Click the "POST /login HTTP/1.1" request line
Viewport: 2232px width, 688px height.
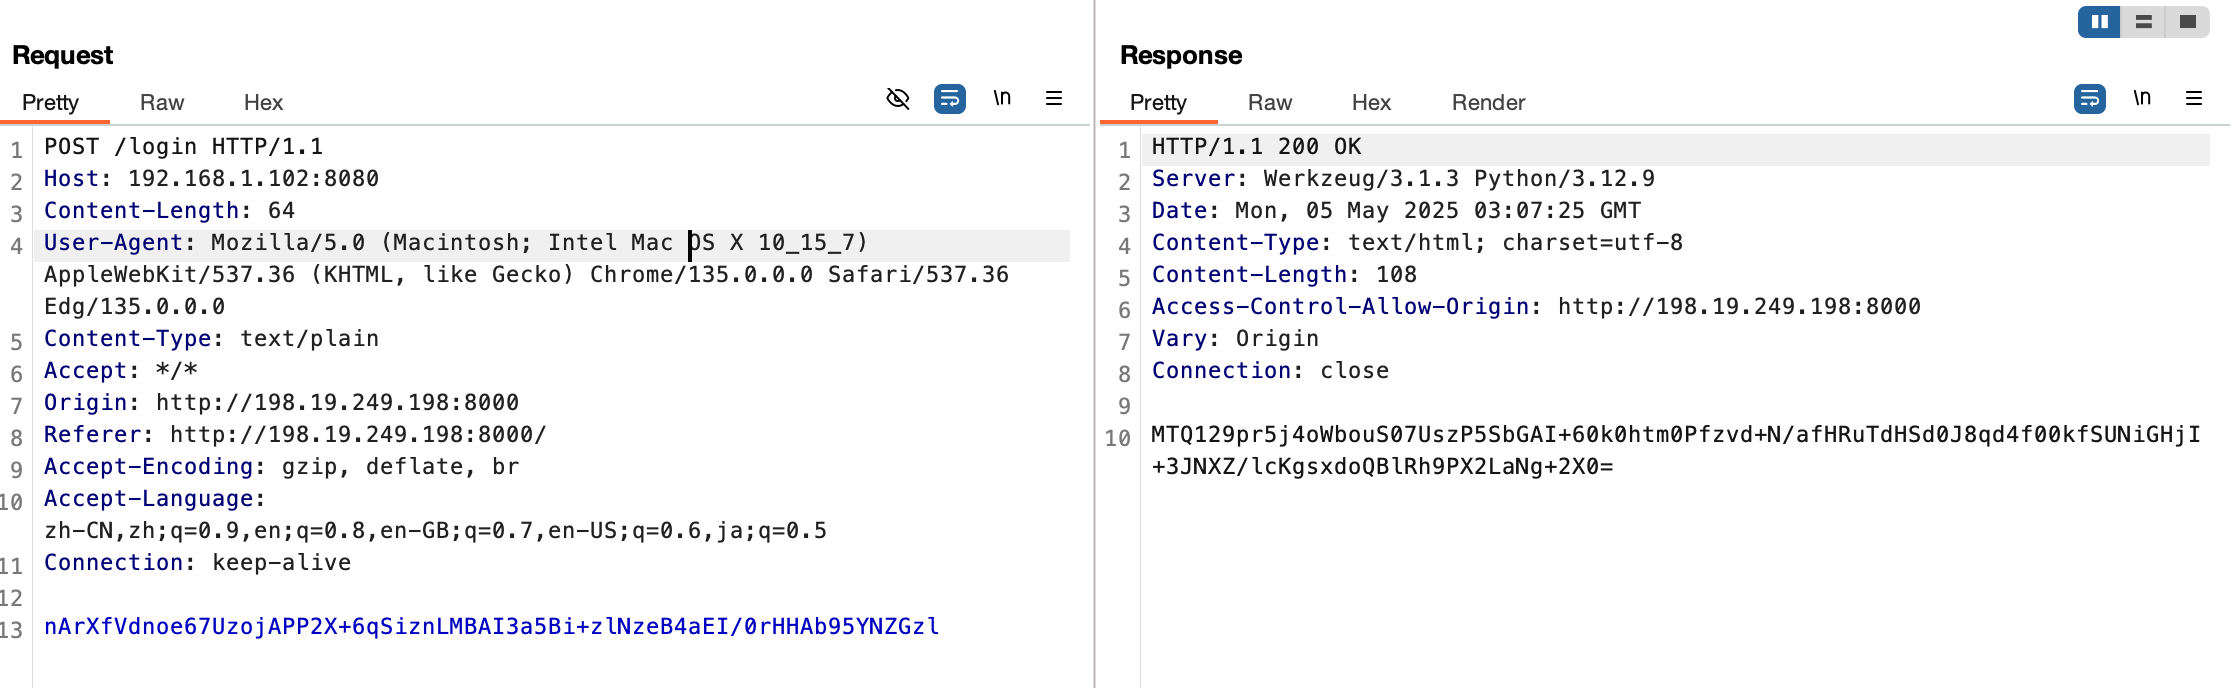(184, 147)
